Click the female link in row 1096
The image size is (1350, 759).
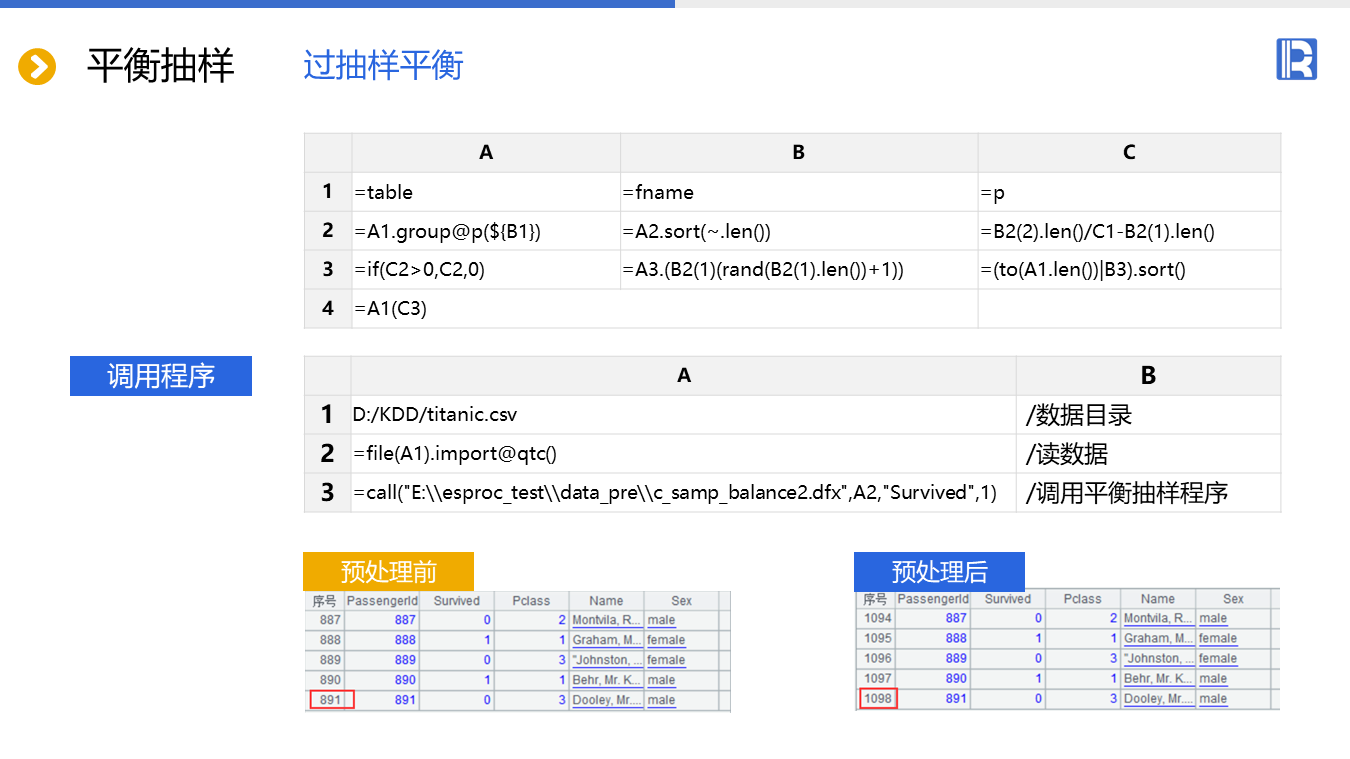(1218, 659)
